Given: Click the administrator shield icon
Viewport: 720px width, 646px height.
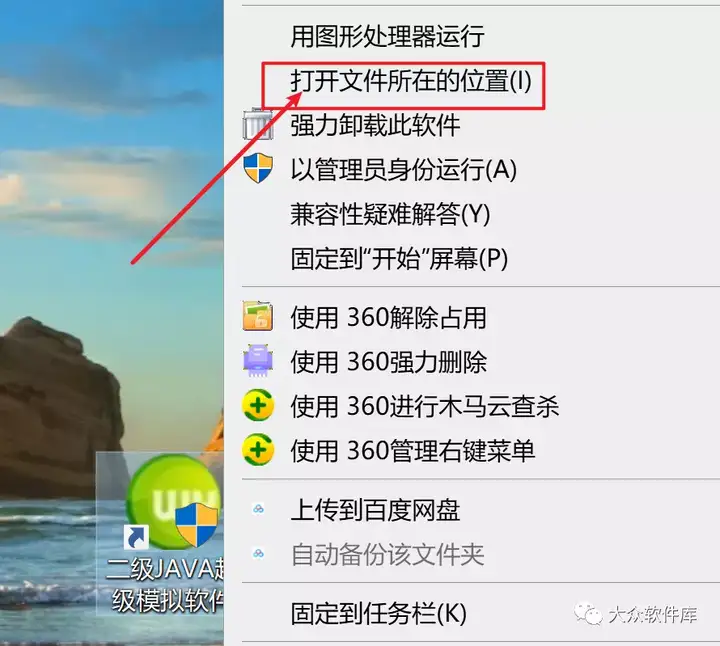Looking at the screenshot, I should tap(258, 168).
